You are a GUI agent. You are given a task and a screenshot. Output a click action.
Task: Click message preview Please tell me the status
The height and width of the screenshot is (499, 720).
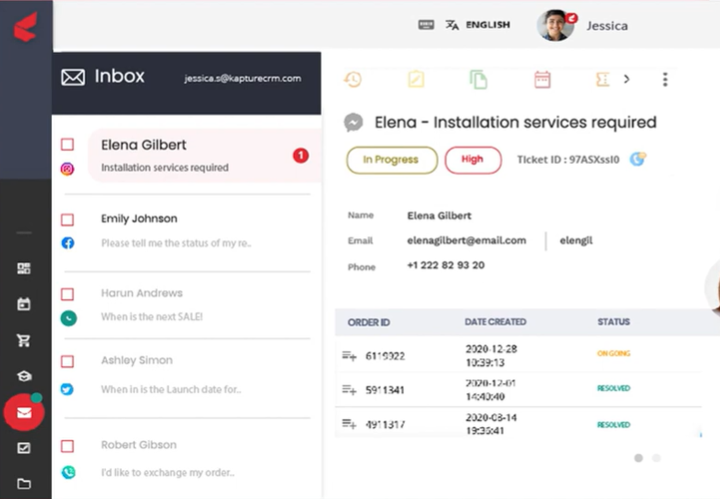pyautogui.click(x=176, y=243)
